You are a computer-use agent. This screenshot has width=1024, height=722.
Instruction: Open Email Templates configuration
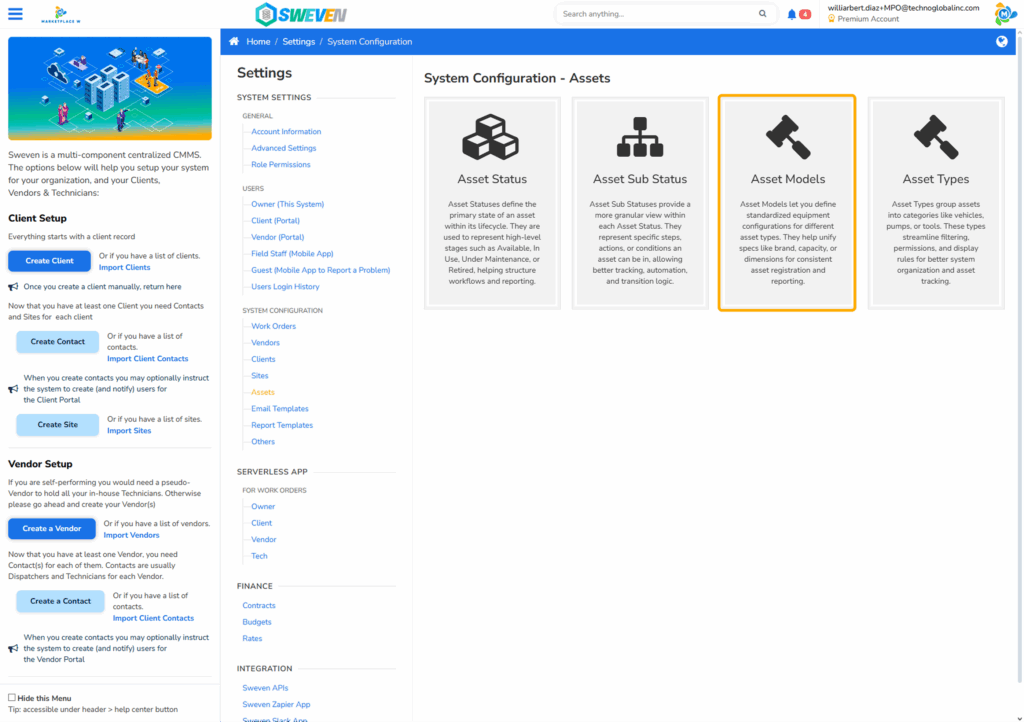click(x=280, y=409)
